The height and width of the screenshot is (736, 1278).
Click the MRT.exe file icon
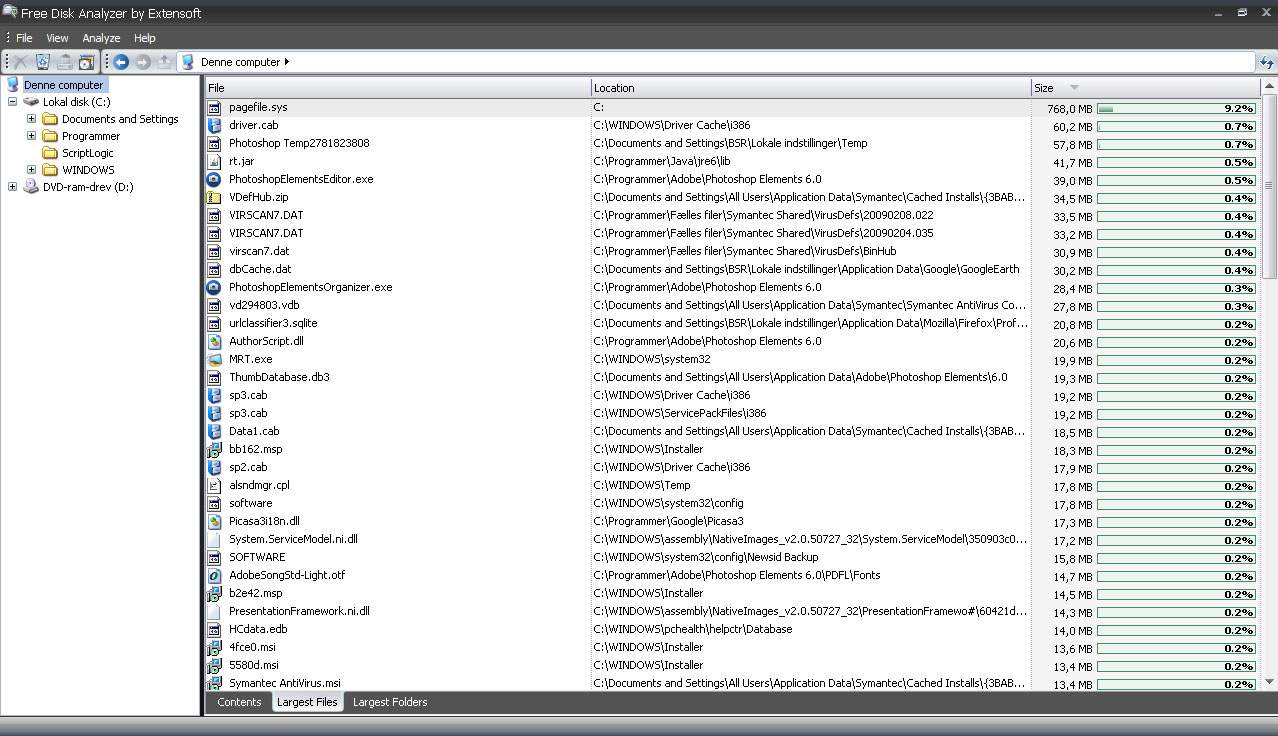[214, 359]
